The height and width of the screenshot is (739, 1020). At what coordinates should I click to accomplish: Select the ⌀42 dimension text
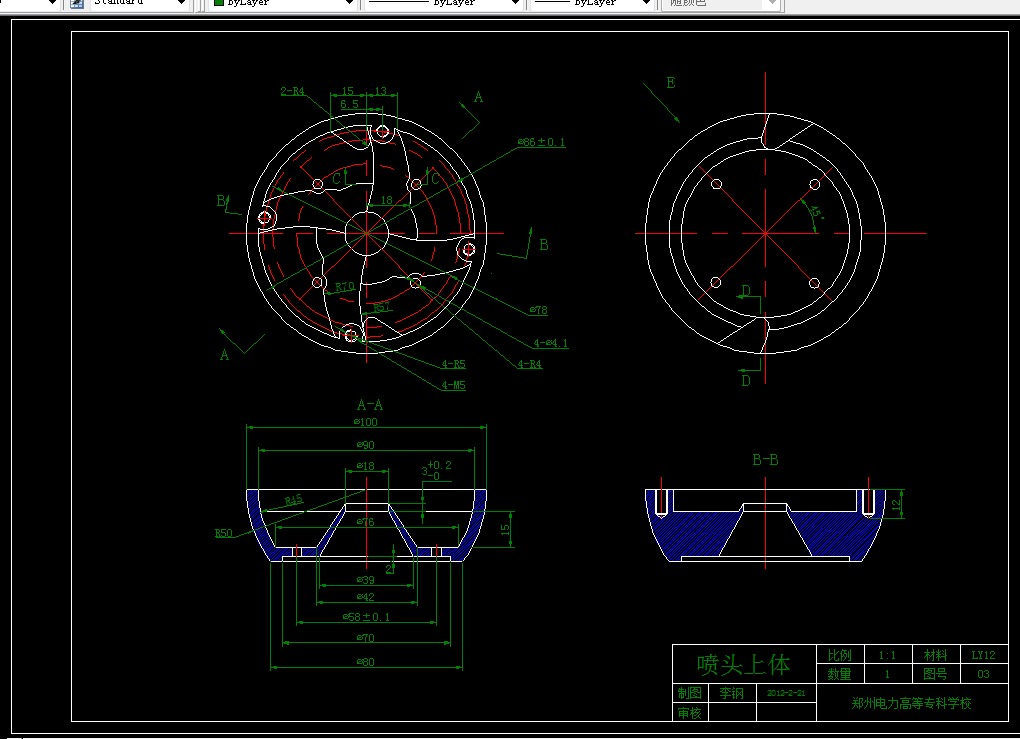point(366,597)
